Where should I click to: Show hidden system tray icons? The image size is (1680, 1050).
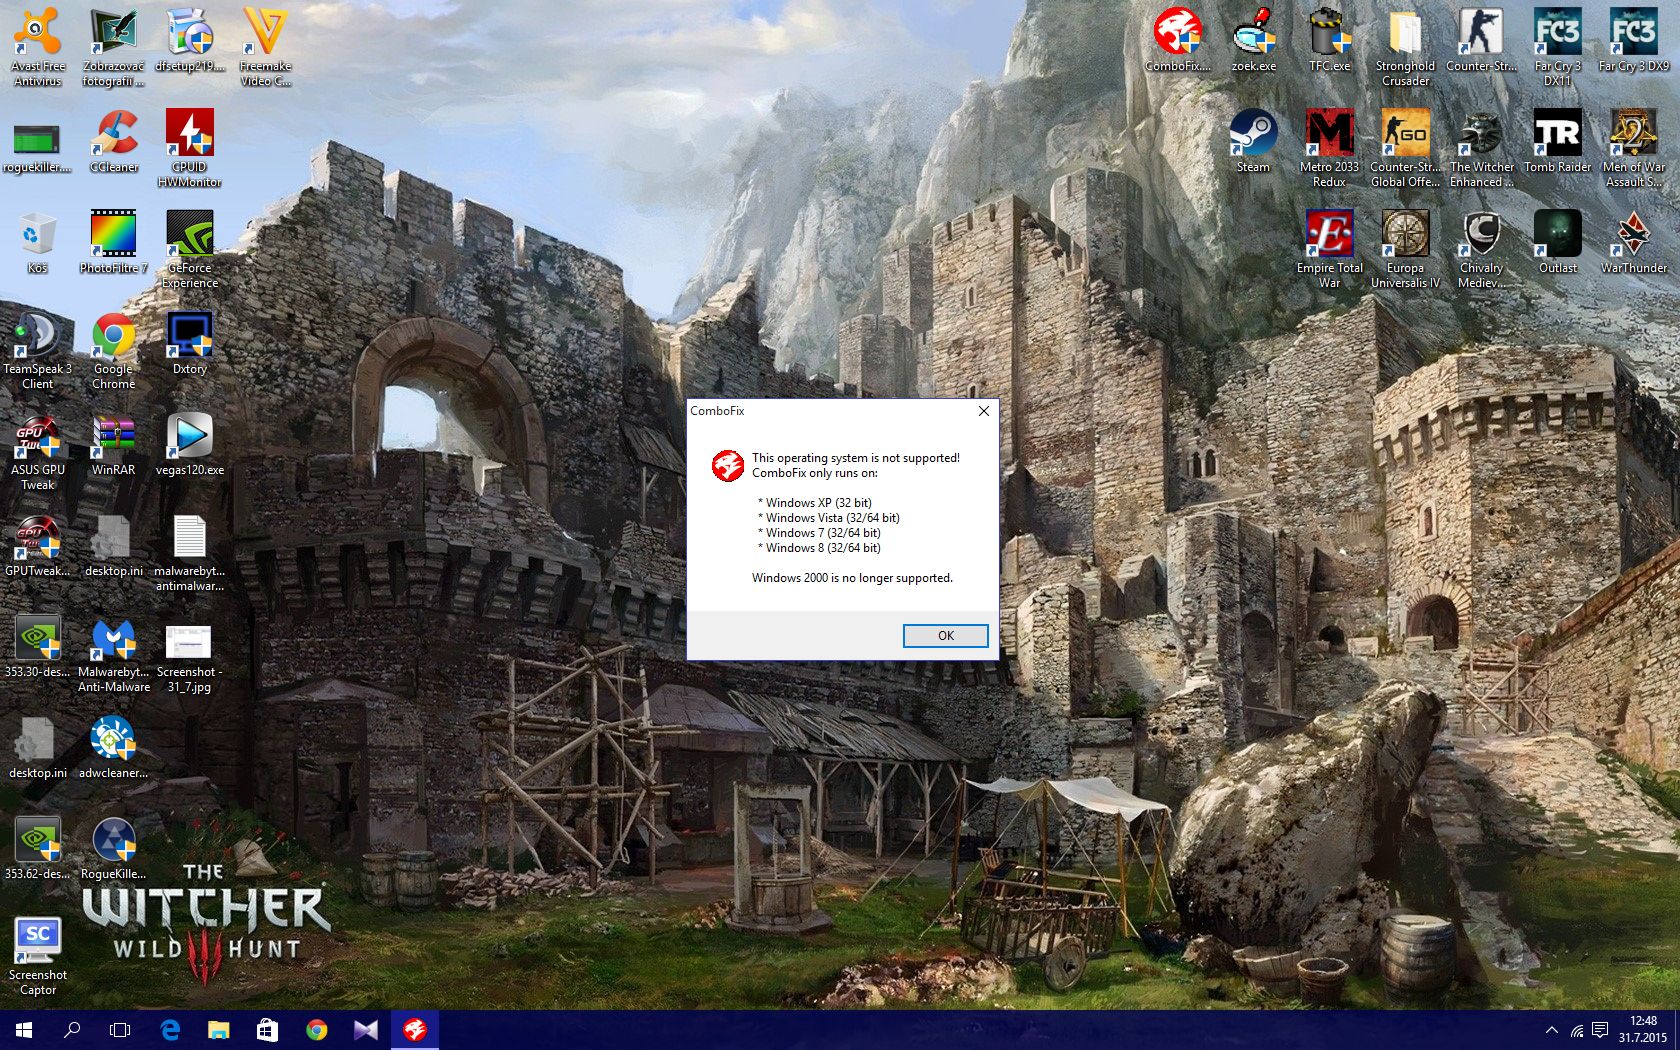(x=1551, y=1030)
